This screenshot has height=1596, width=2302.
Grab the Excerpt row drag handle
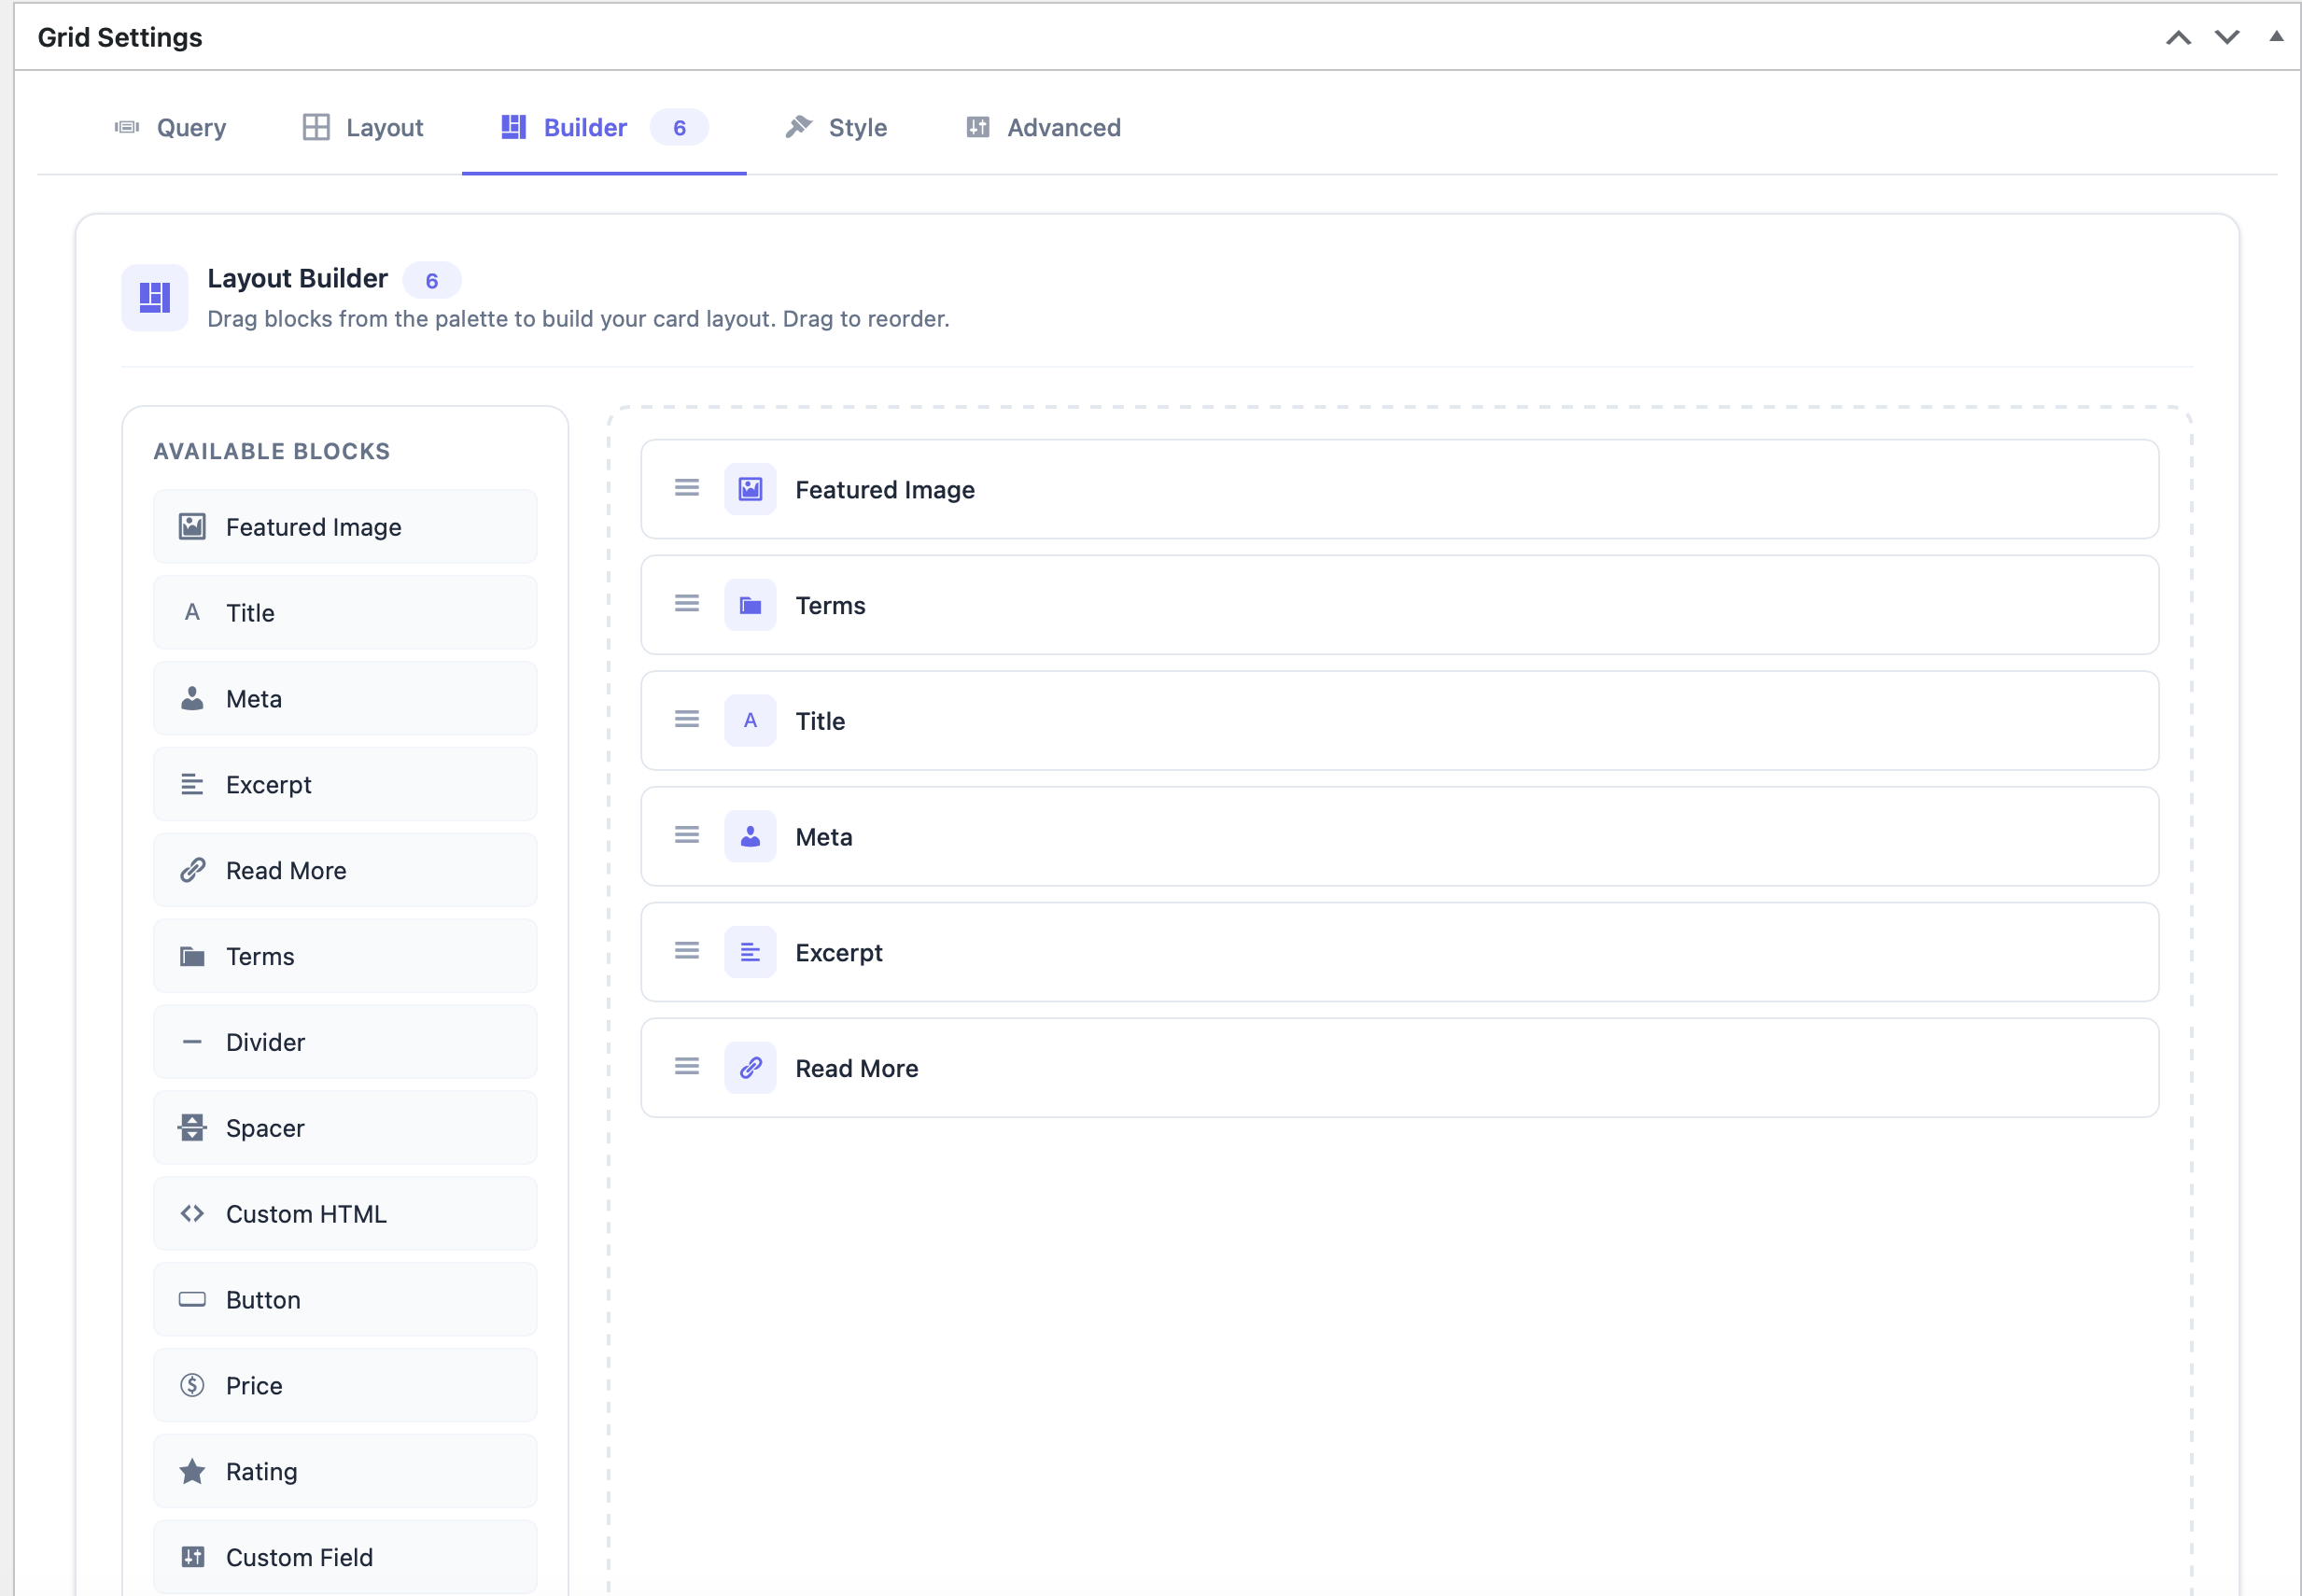687,950
